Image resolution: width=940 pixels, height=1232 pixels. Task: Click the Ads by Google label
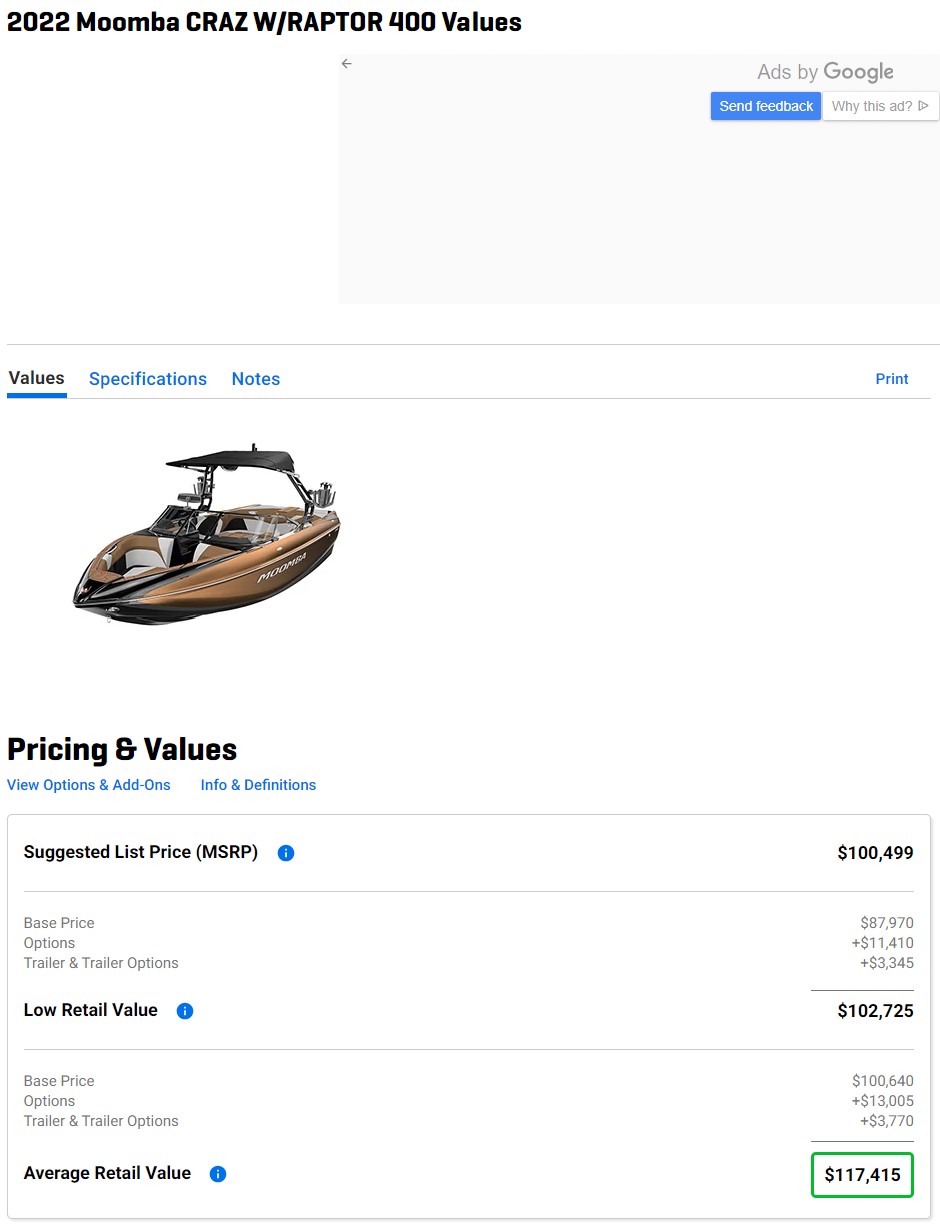point(825,72)
